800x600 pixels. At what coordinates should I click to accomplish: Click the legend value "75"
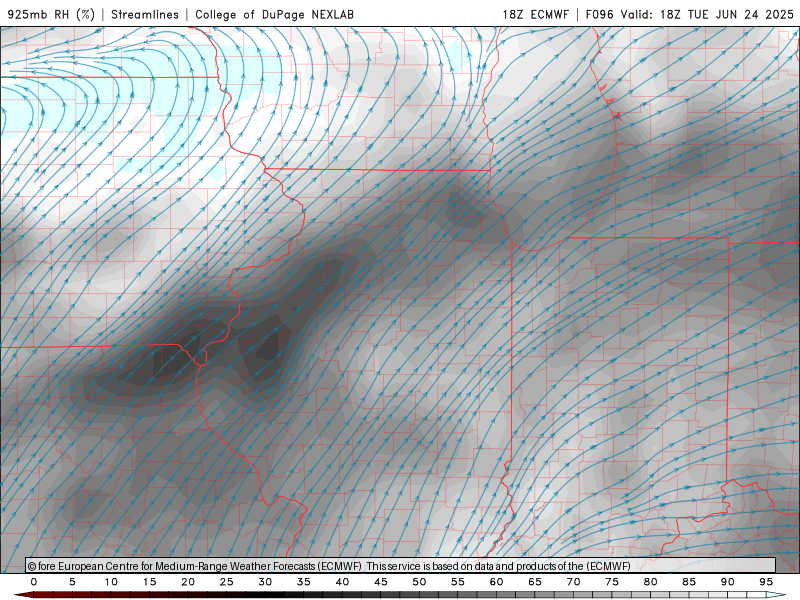(x=612, y=582)
